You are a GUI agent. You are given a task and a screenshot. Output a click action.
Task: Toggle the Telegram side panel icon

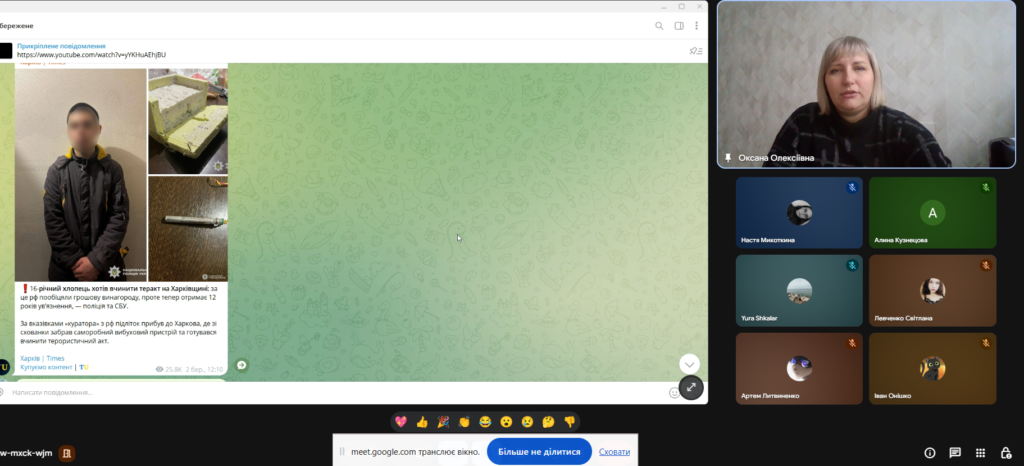pyautogui.click(x=679, y=26)
